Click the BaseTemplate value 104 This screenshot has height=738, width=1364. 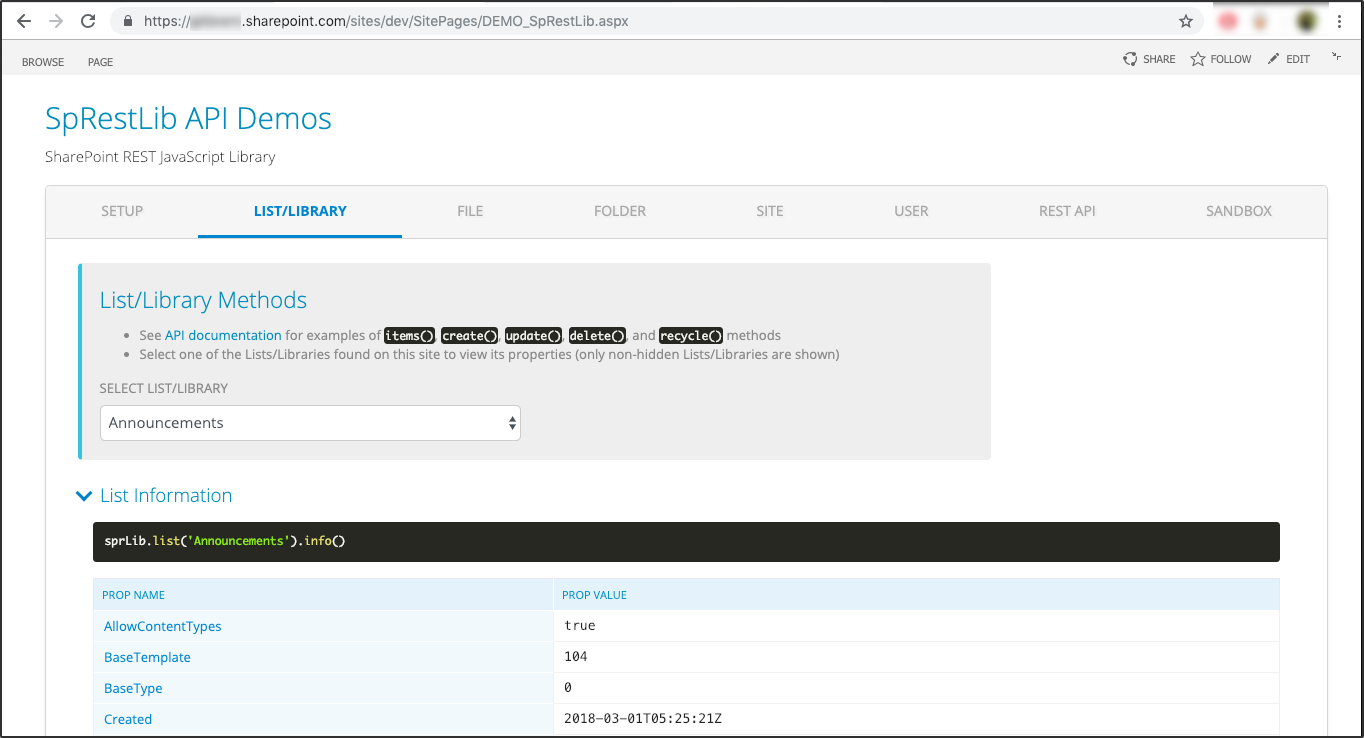click(576, 657)
